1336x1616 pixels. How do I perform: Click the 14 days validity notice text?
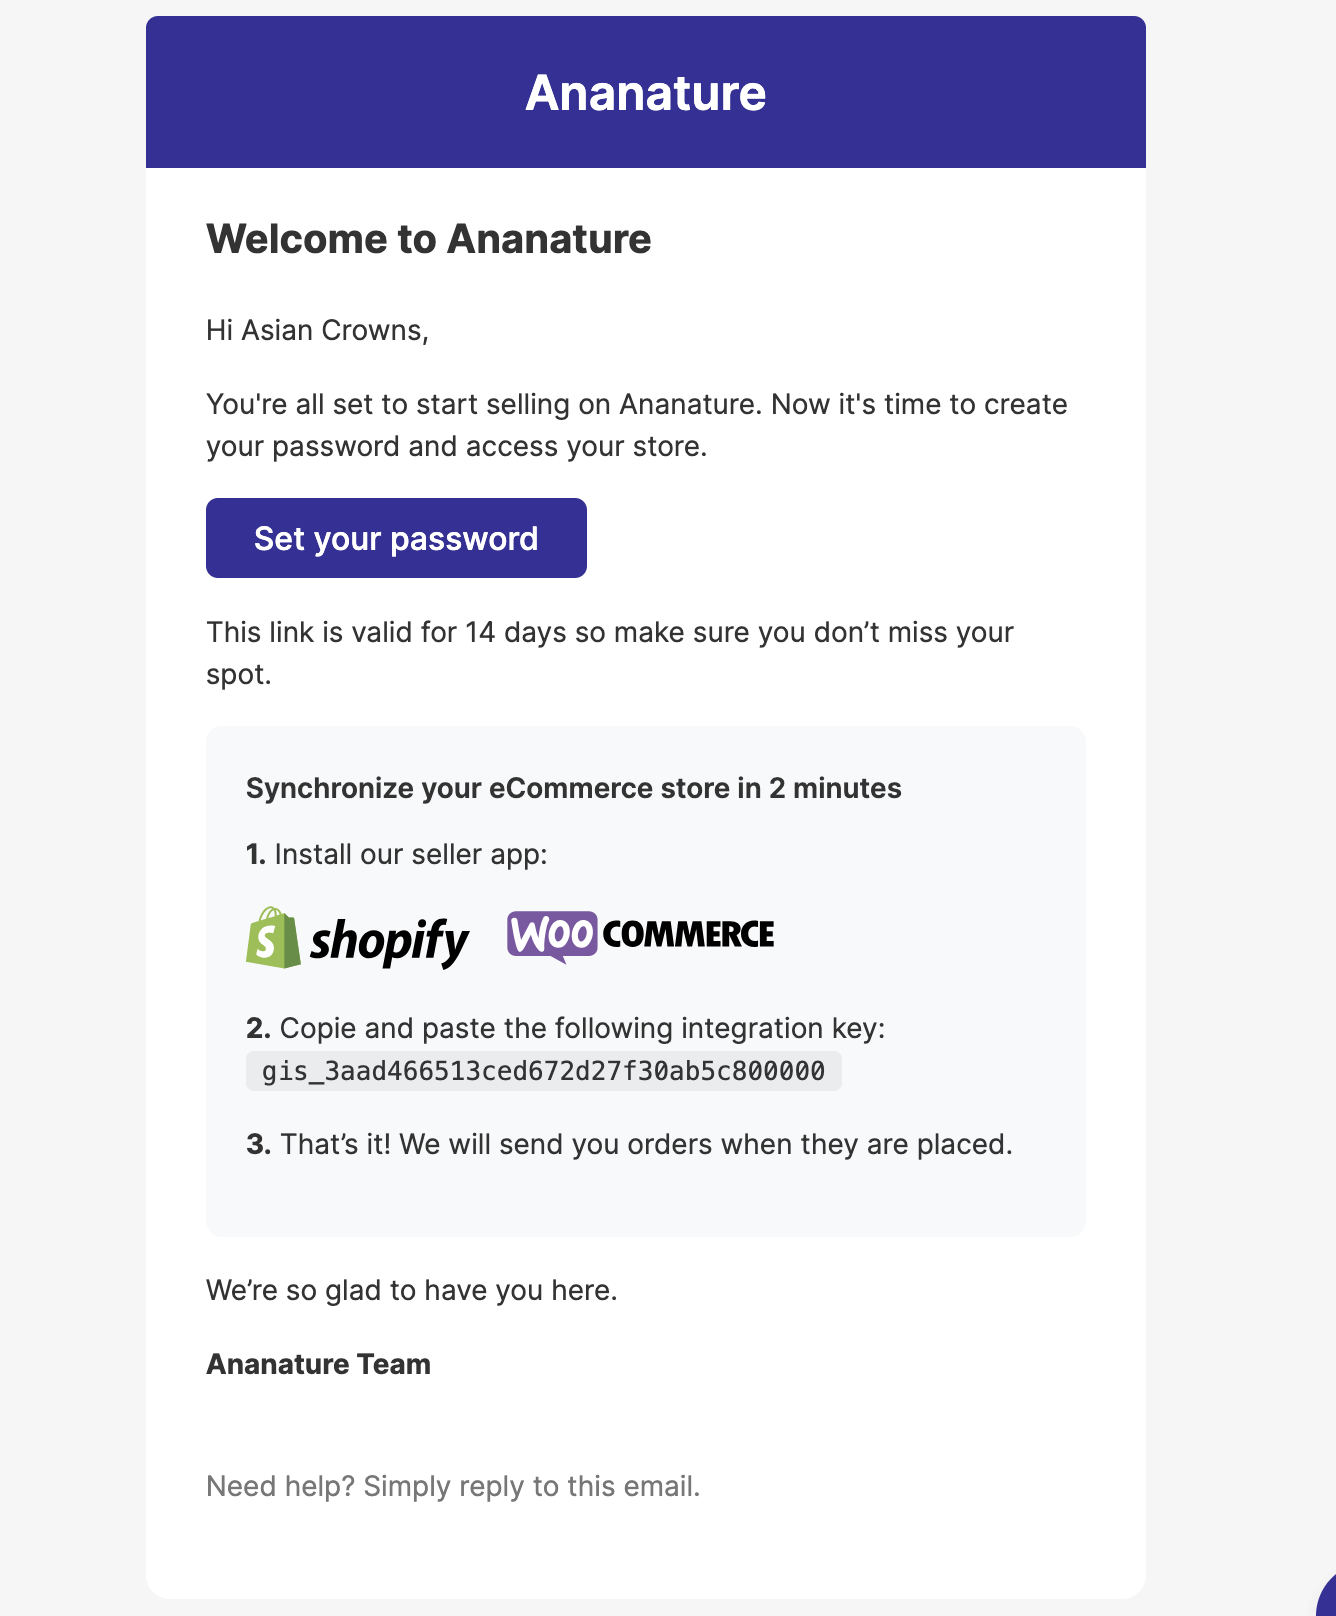(609, 632)
